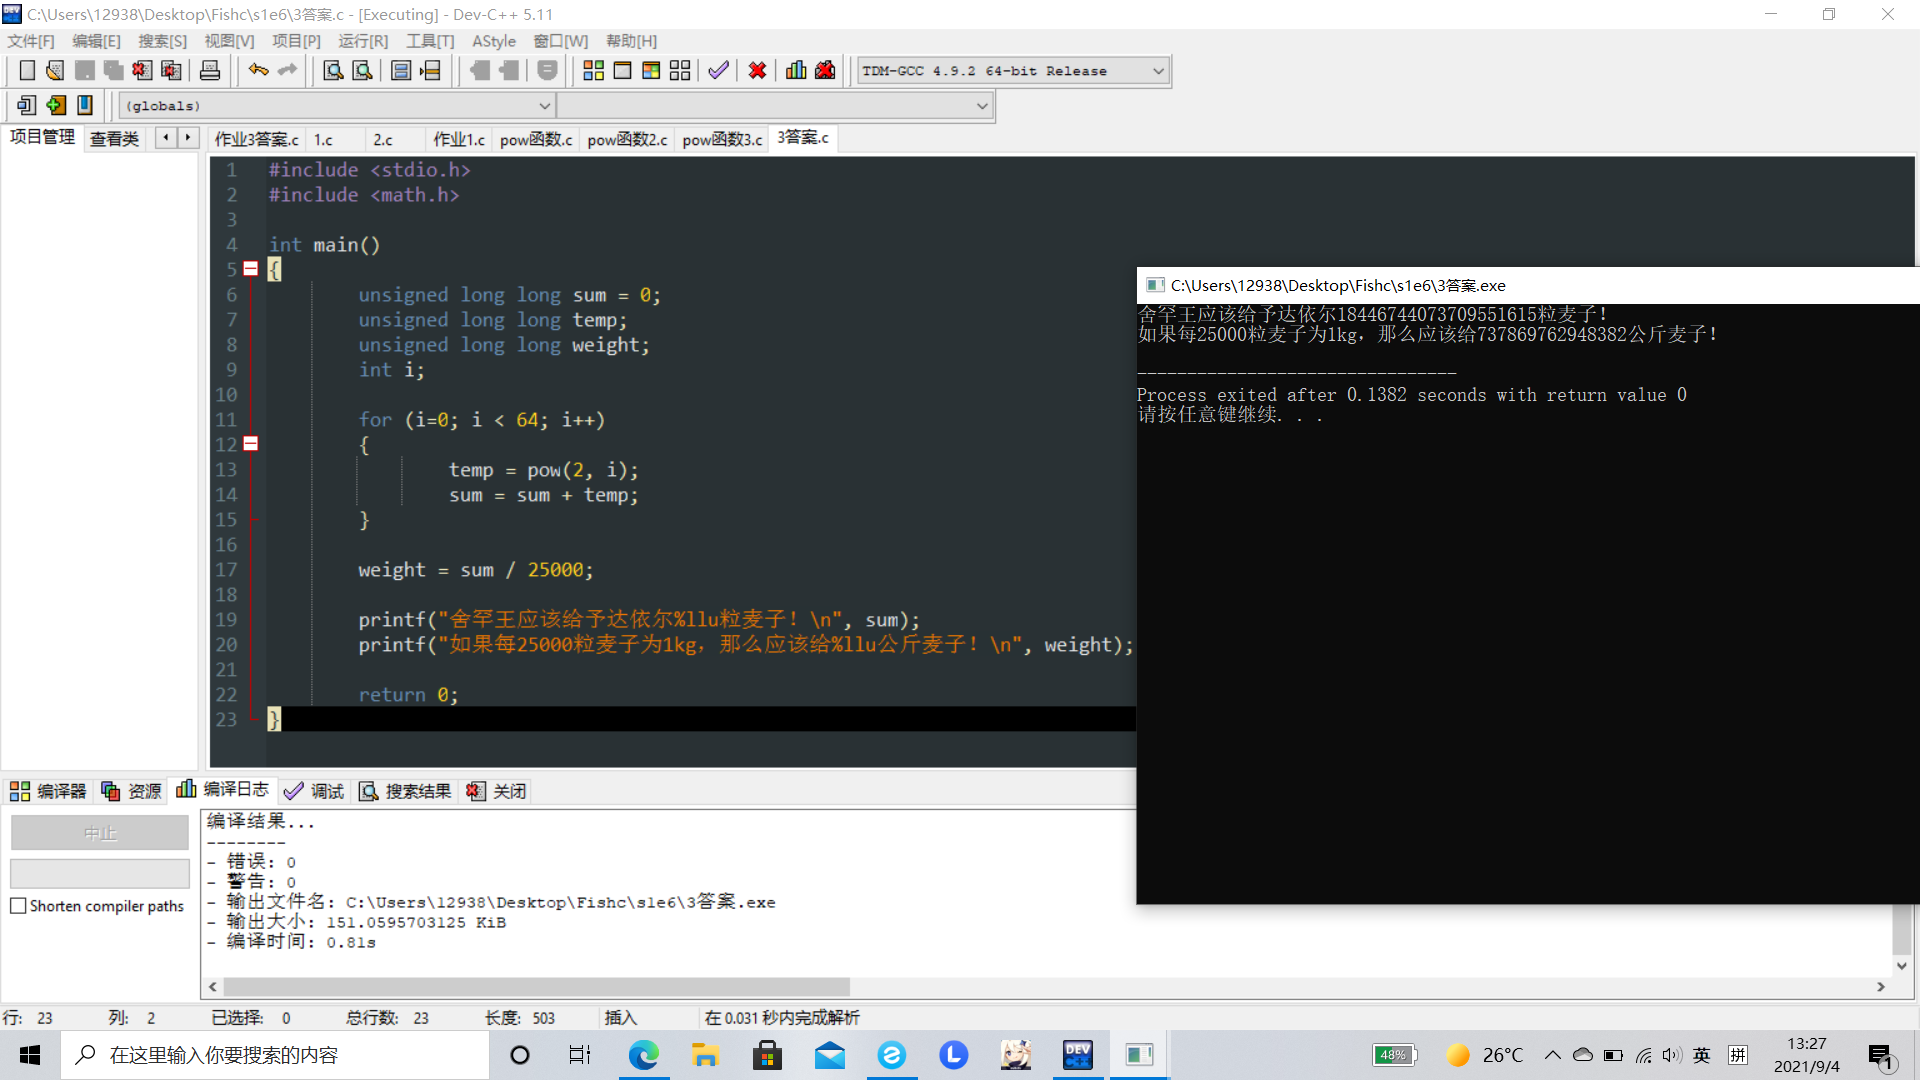Image resolution: width=1920 pixels, height=1080 pixels.
Task: Open the 搜索[S] menu
Action: click(x=162, y=41)
